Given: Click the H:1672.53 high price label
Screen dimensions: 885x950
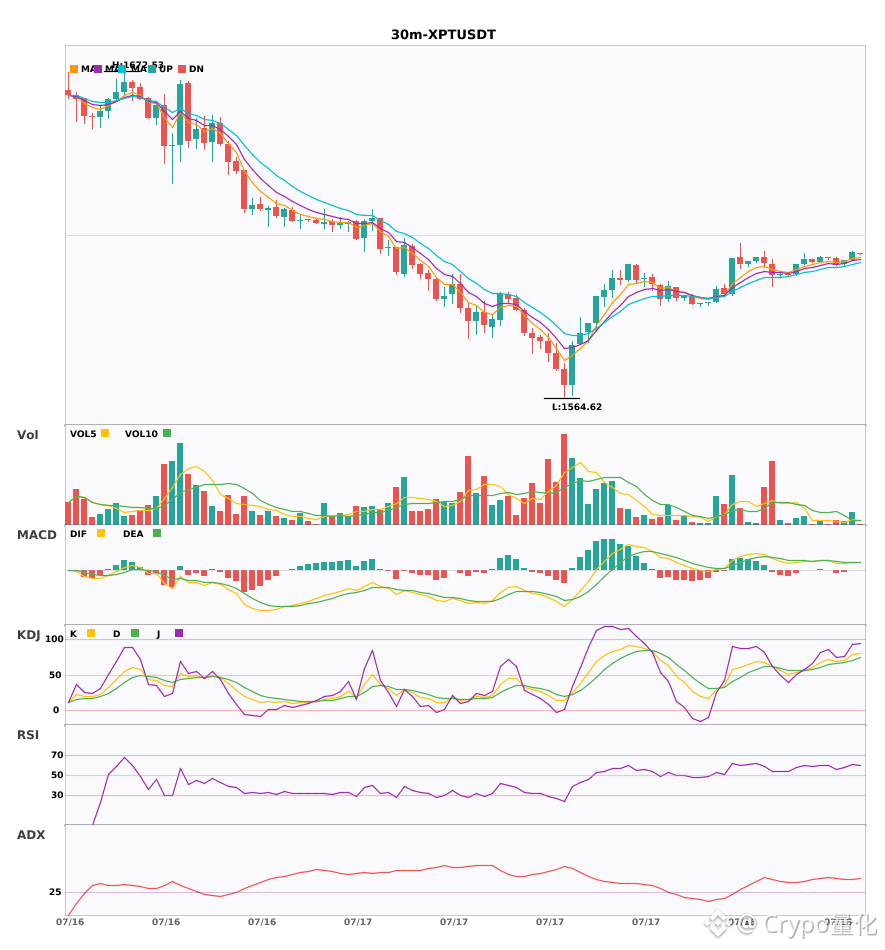Looking at the screenshot, I should click(138, 64).
